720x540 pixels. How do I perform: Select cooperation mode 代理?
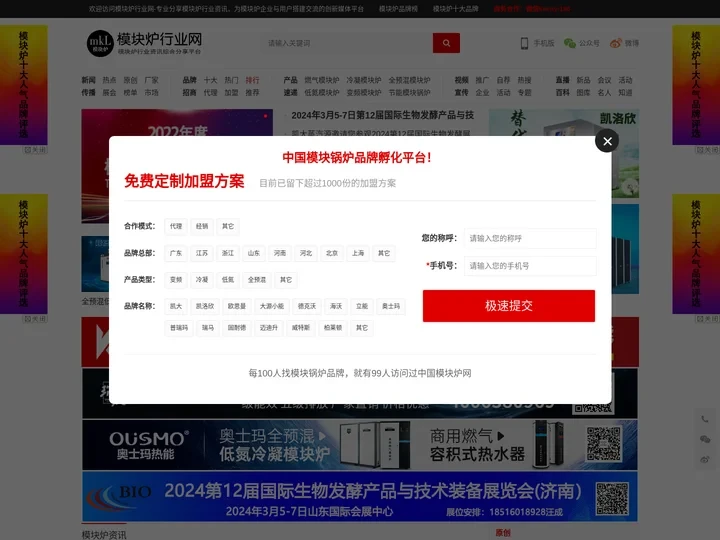point(176,226)
